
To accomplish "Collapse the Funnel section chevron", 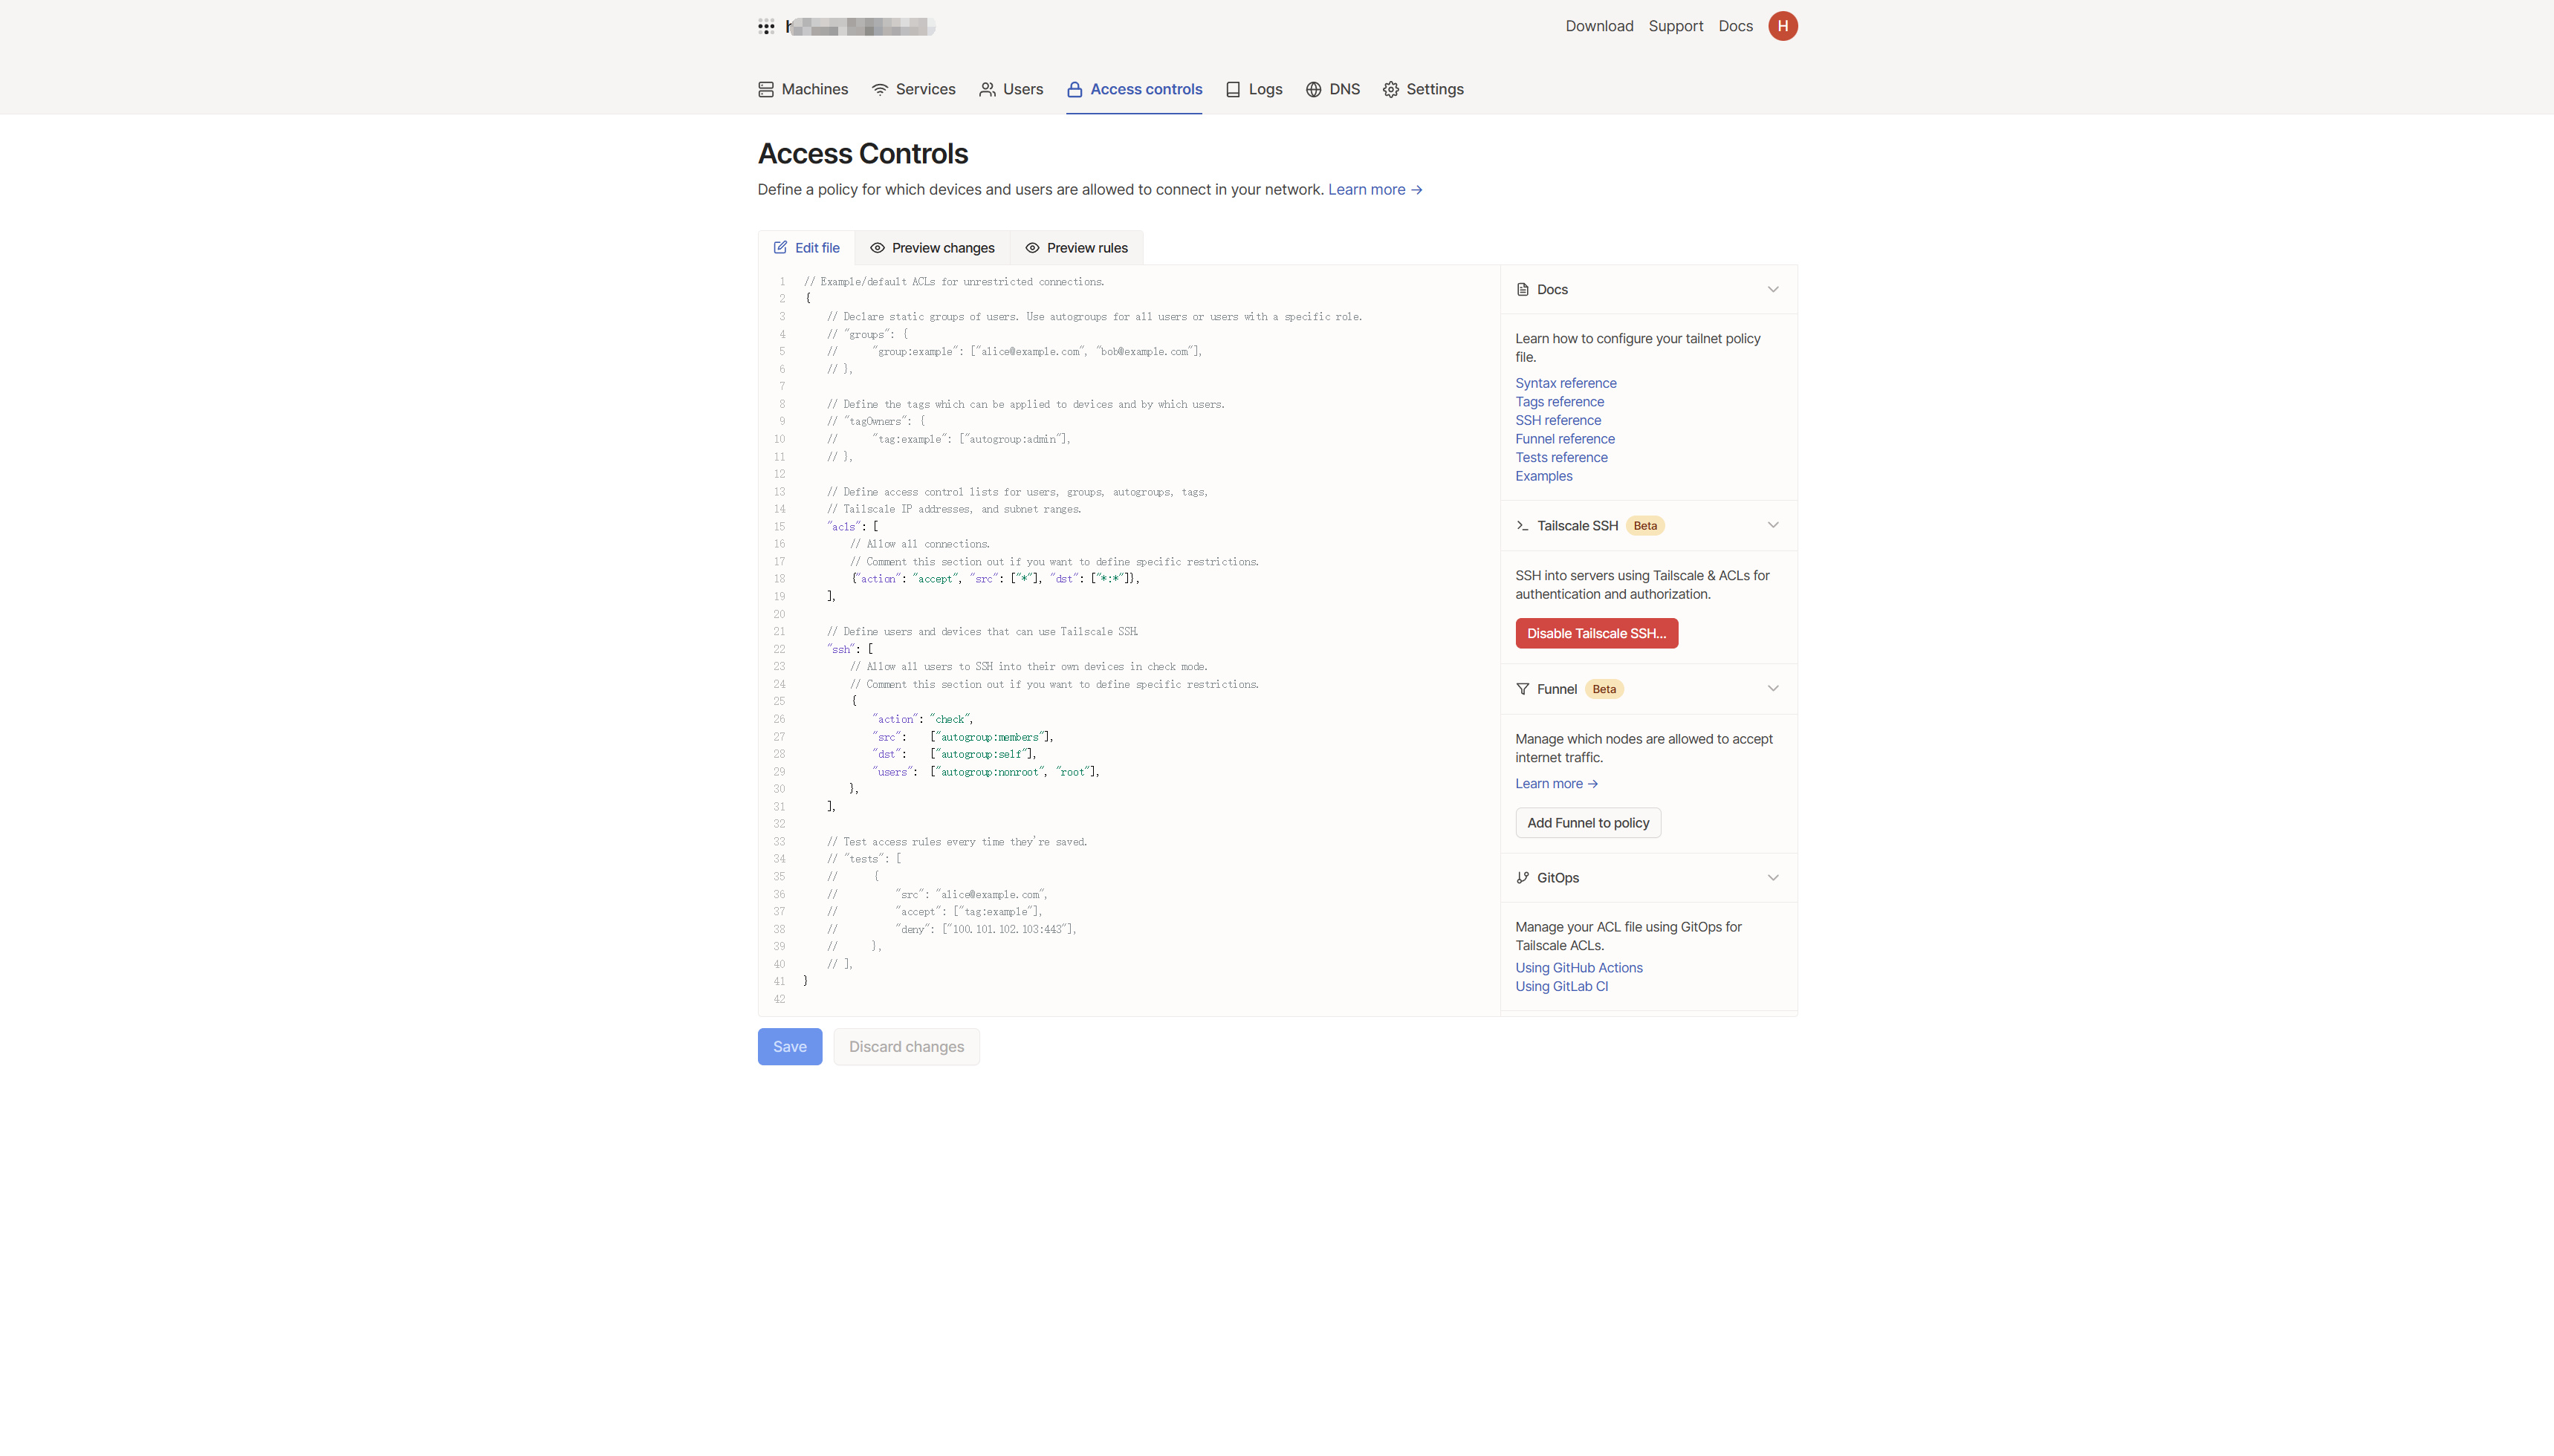I will (x=1773, y=689).
